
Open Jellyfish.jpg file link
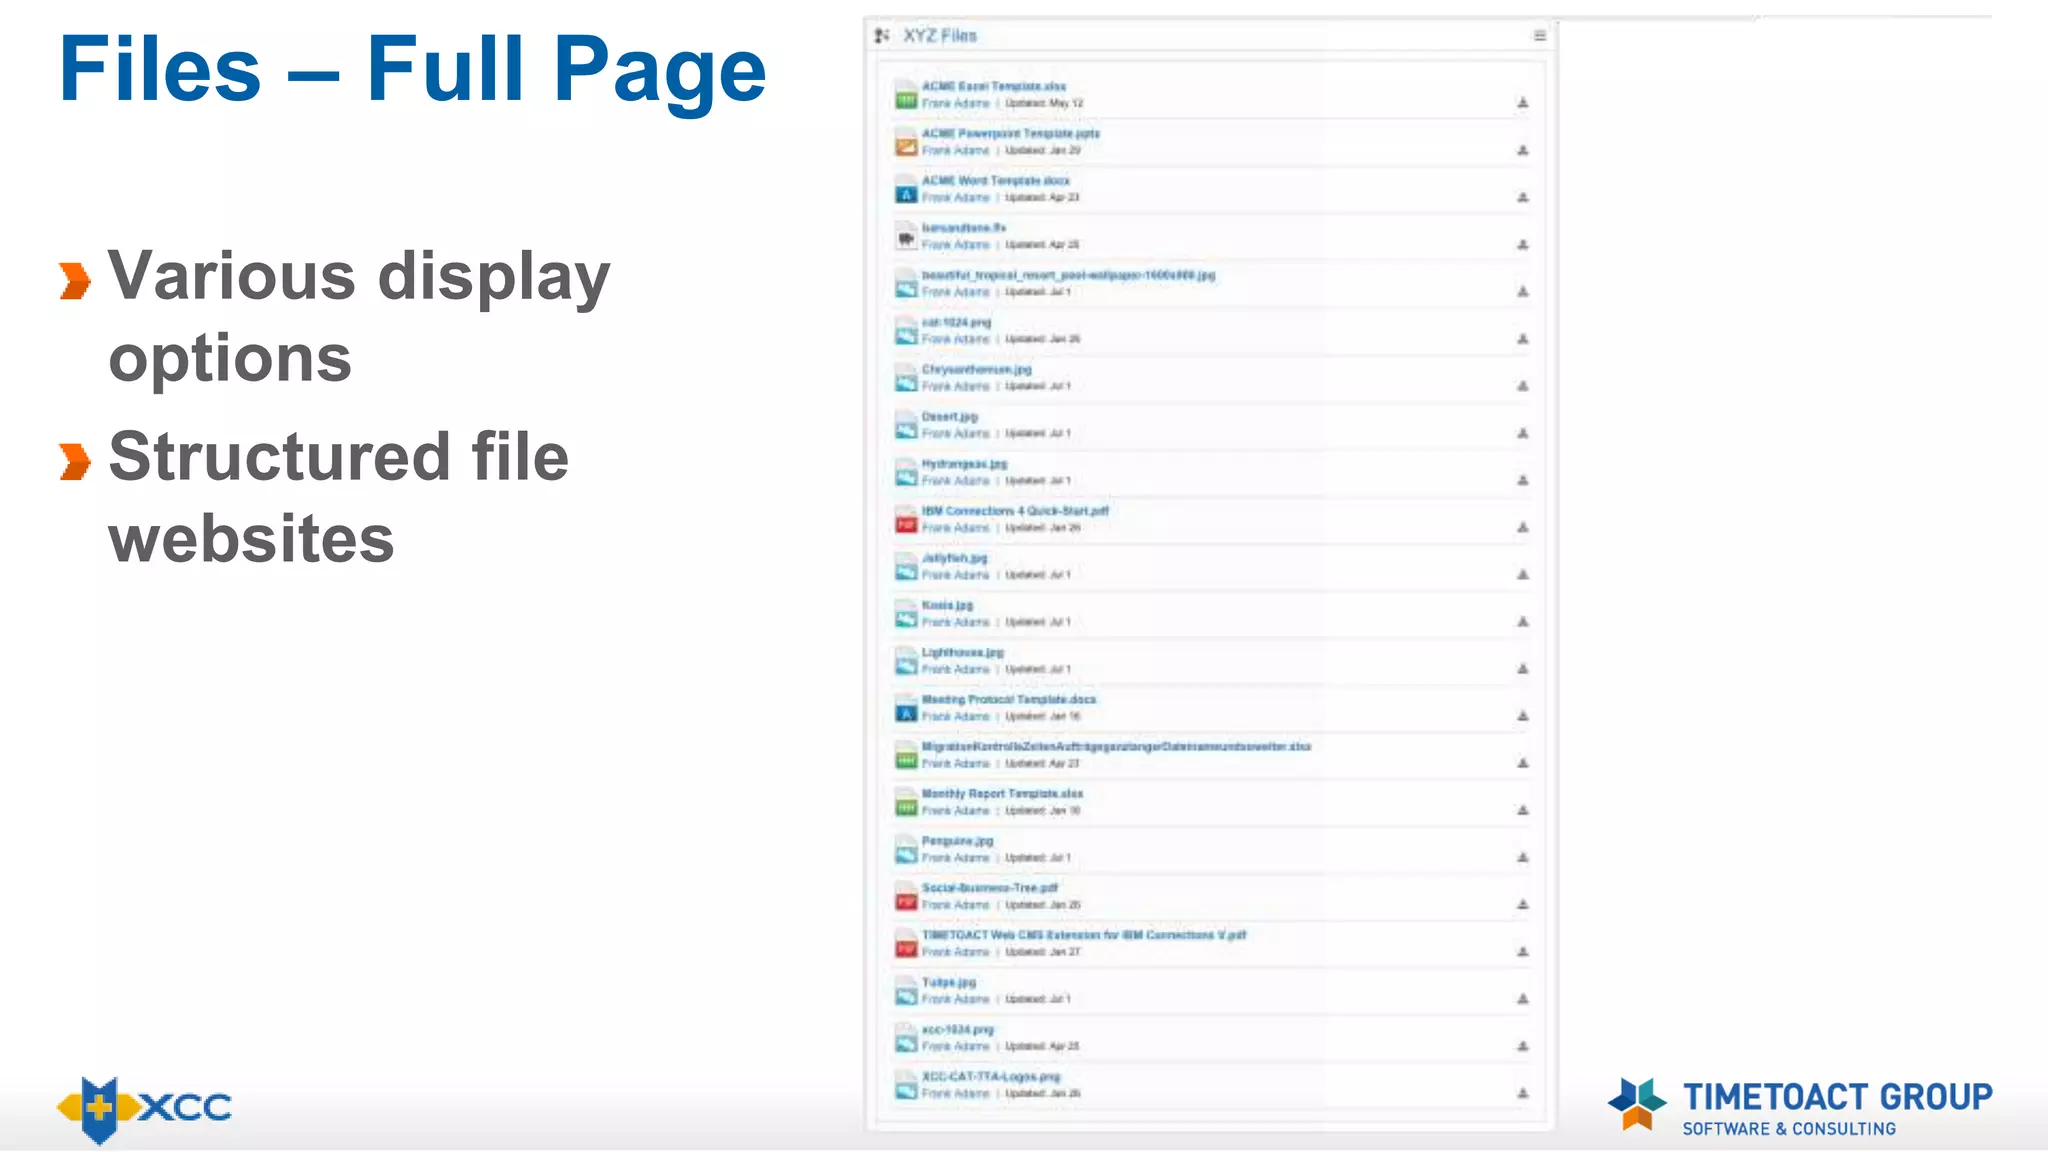tap(955, 558)
